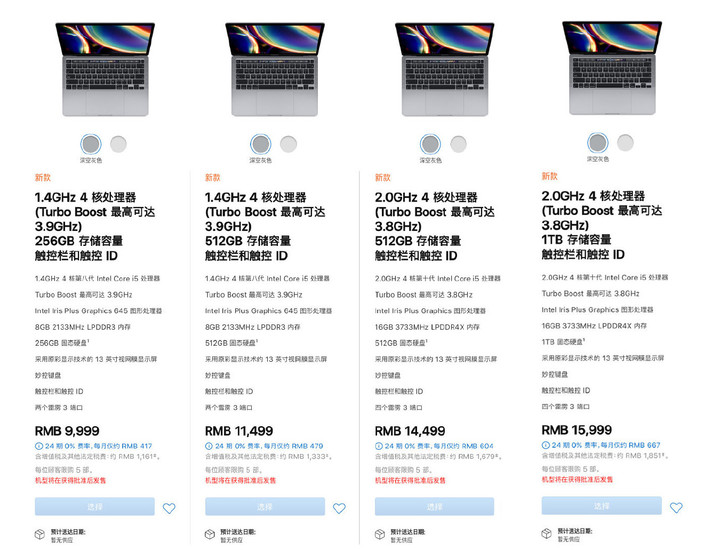Click delivery box icon under RMB 11,499 model
This screenshot has height=550, width=720.
[x=210, y=534]
